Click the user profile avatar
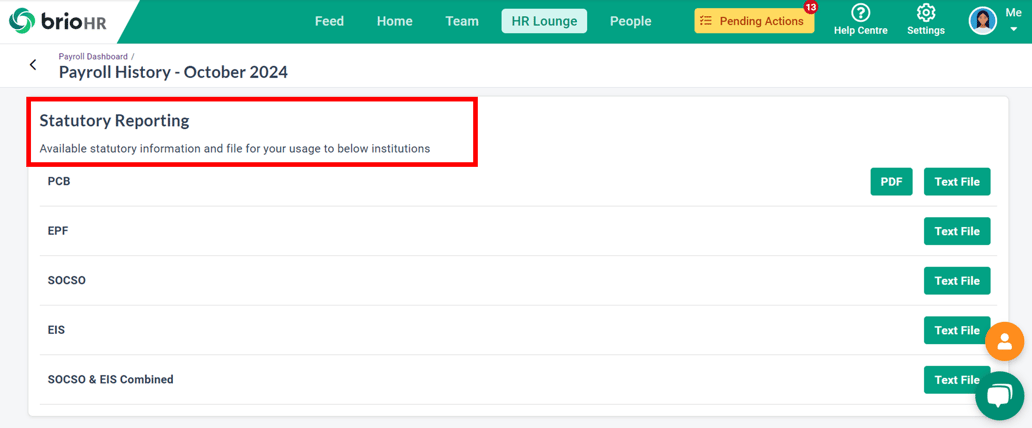Viewport: 1032px width, 428px height. coord(983,21)
